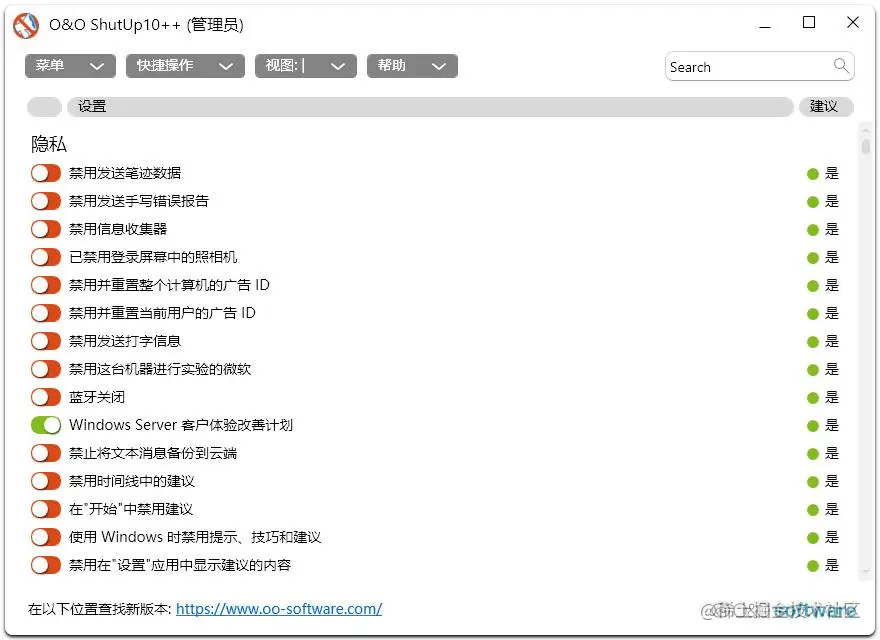
Task: Click green dot for 在"开始"中禁用建议 row
Action: click(x=813, y=510)
